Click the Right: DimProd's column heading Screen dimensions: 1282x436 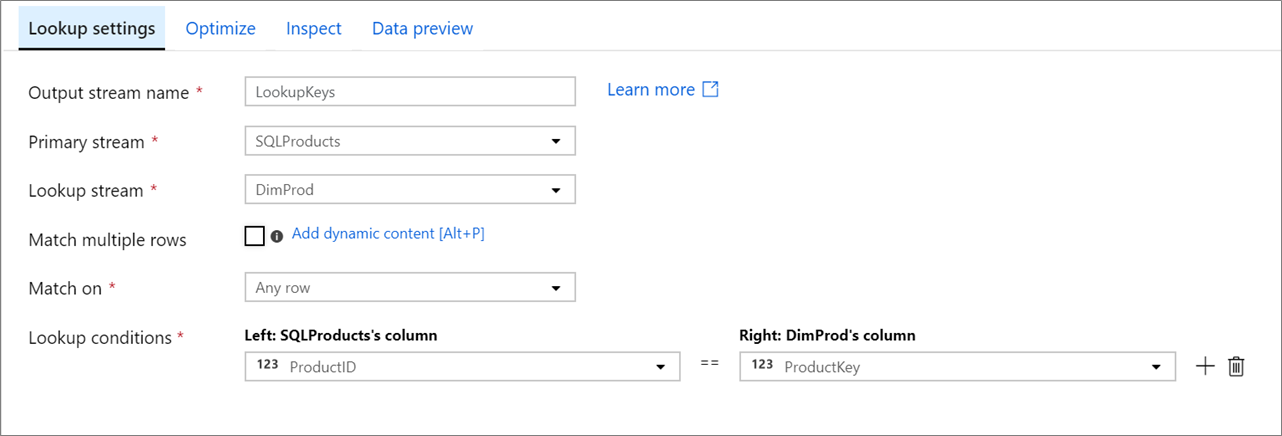click(828, 336)
